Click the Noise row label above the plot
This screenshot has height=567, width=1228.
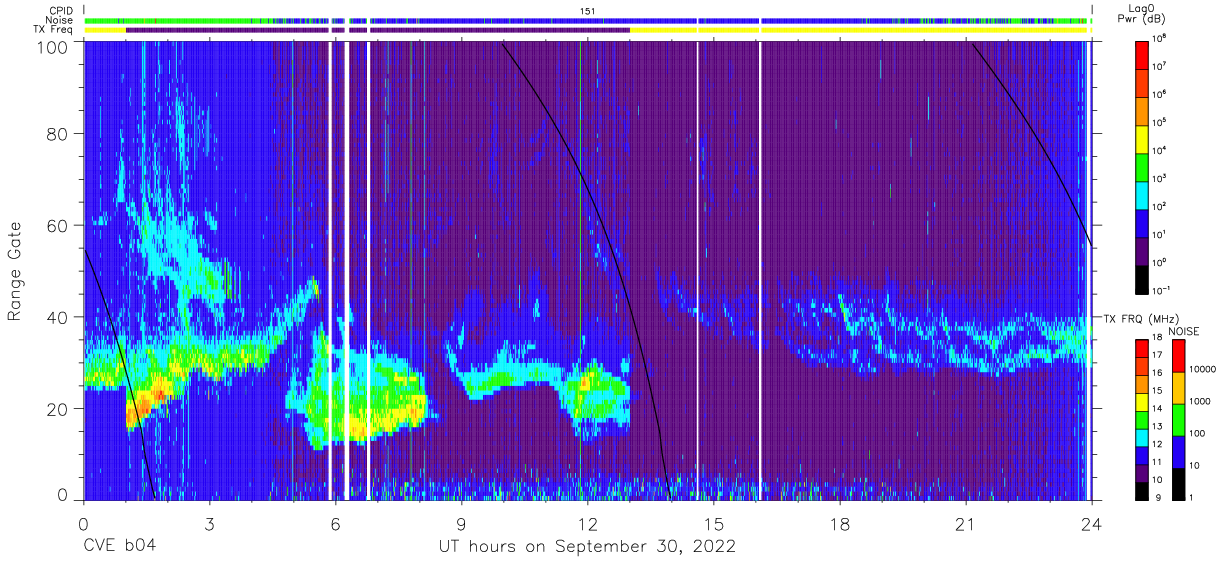point(59,20)
